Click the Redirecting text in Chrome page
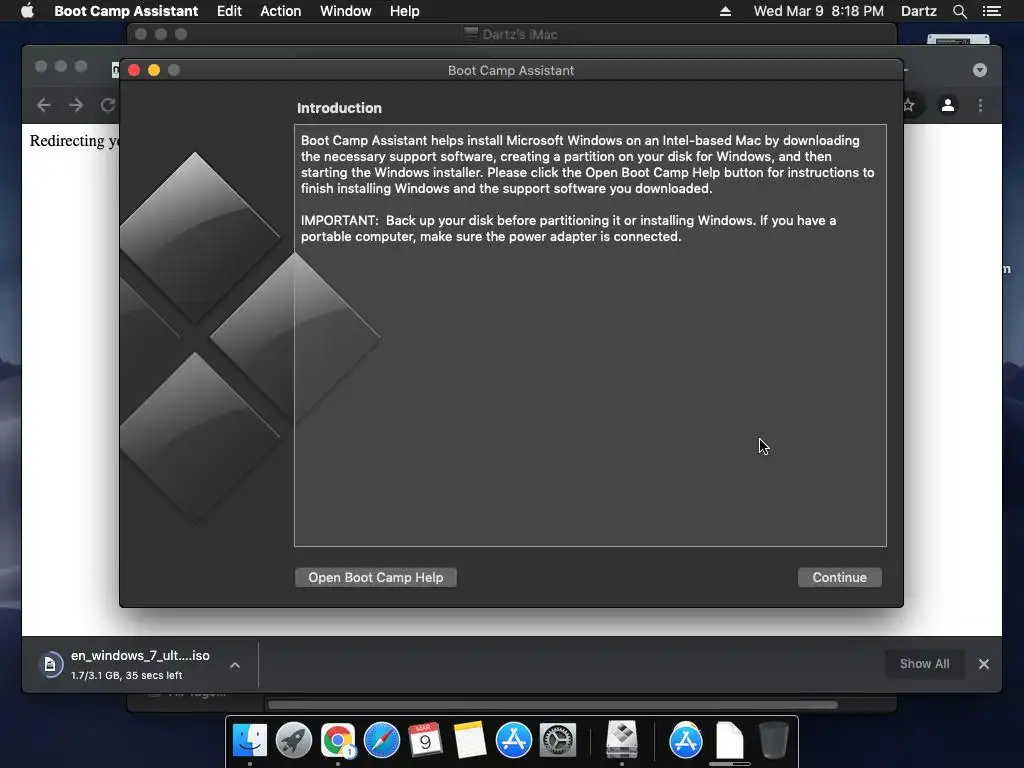1024x768 pixels. click(x=74, y=140)
